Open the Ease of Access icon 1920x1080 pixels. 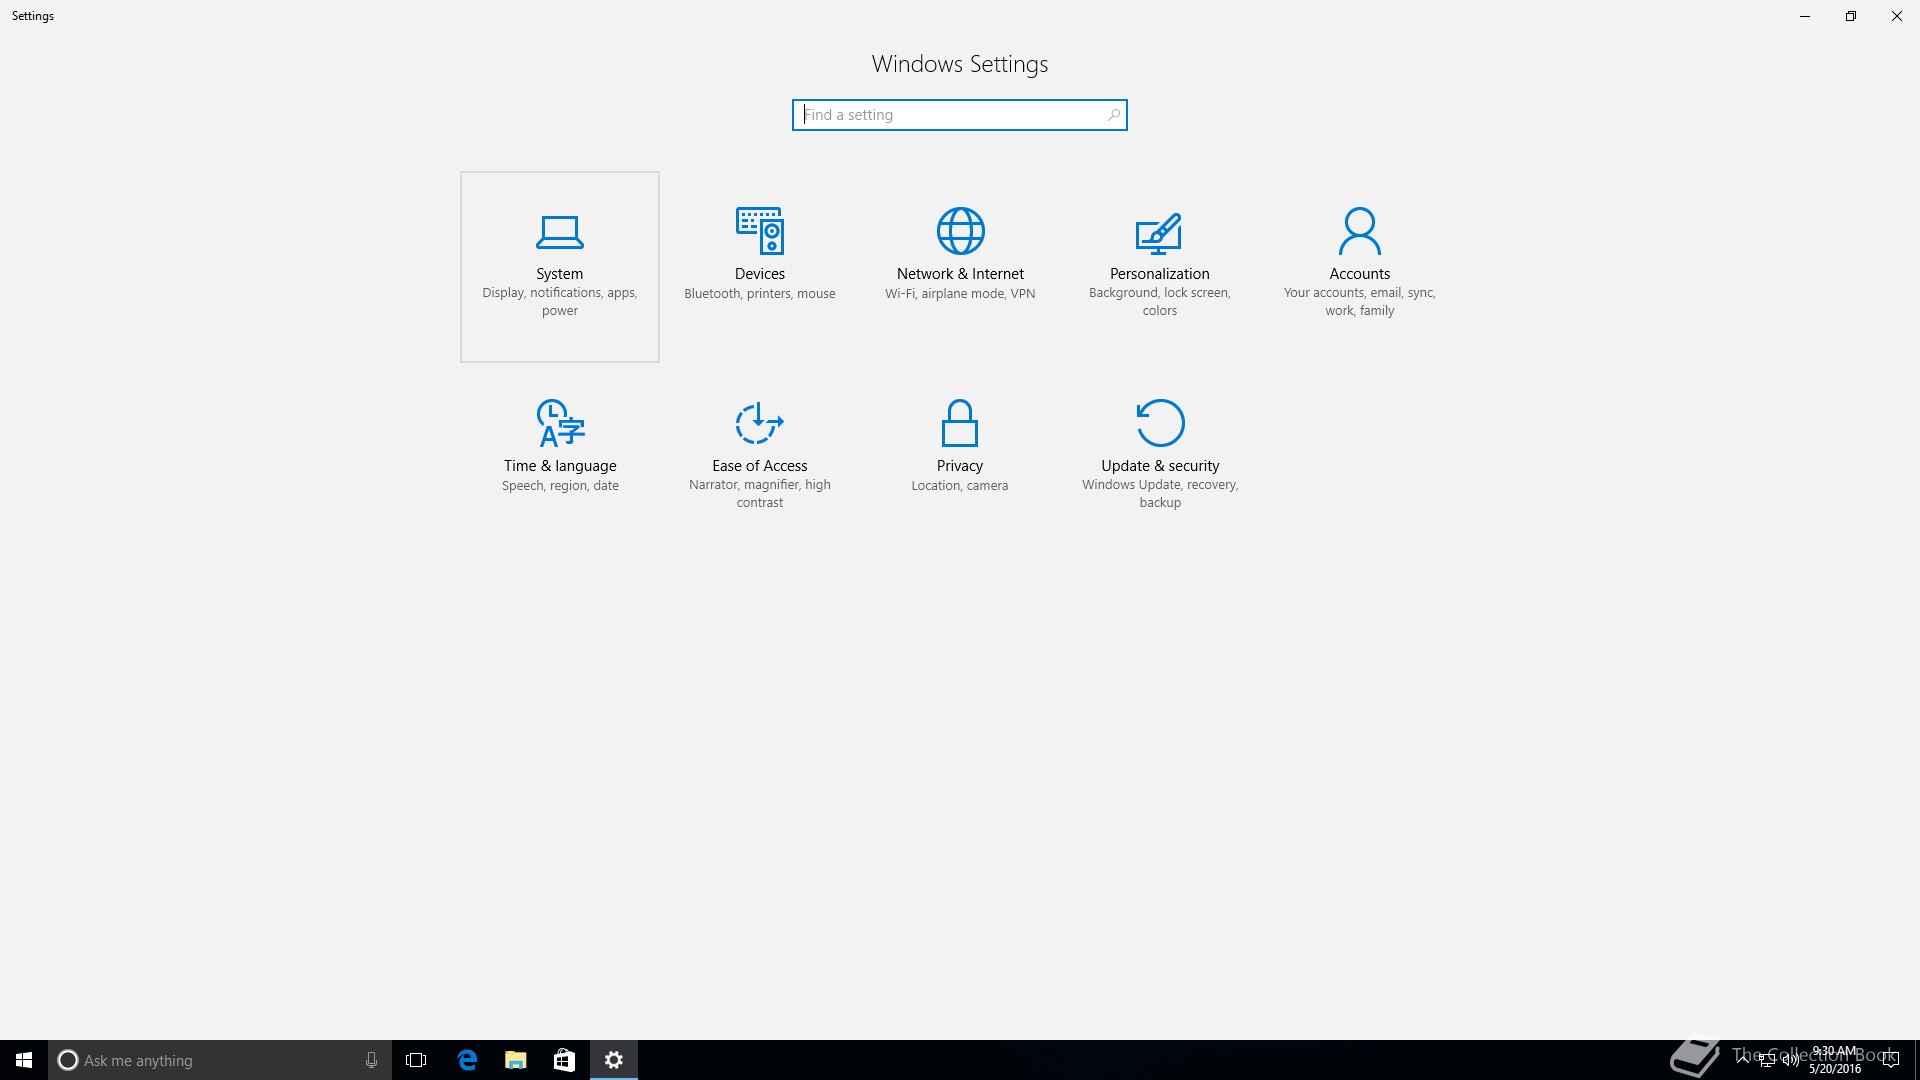(760, 423)
